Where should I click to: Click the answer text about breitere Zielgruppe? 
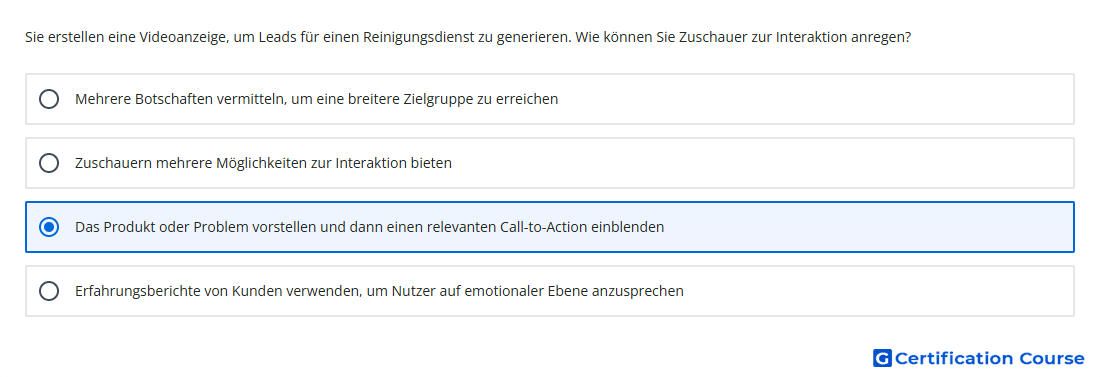(x=316, y=99)
